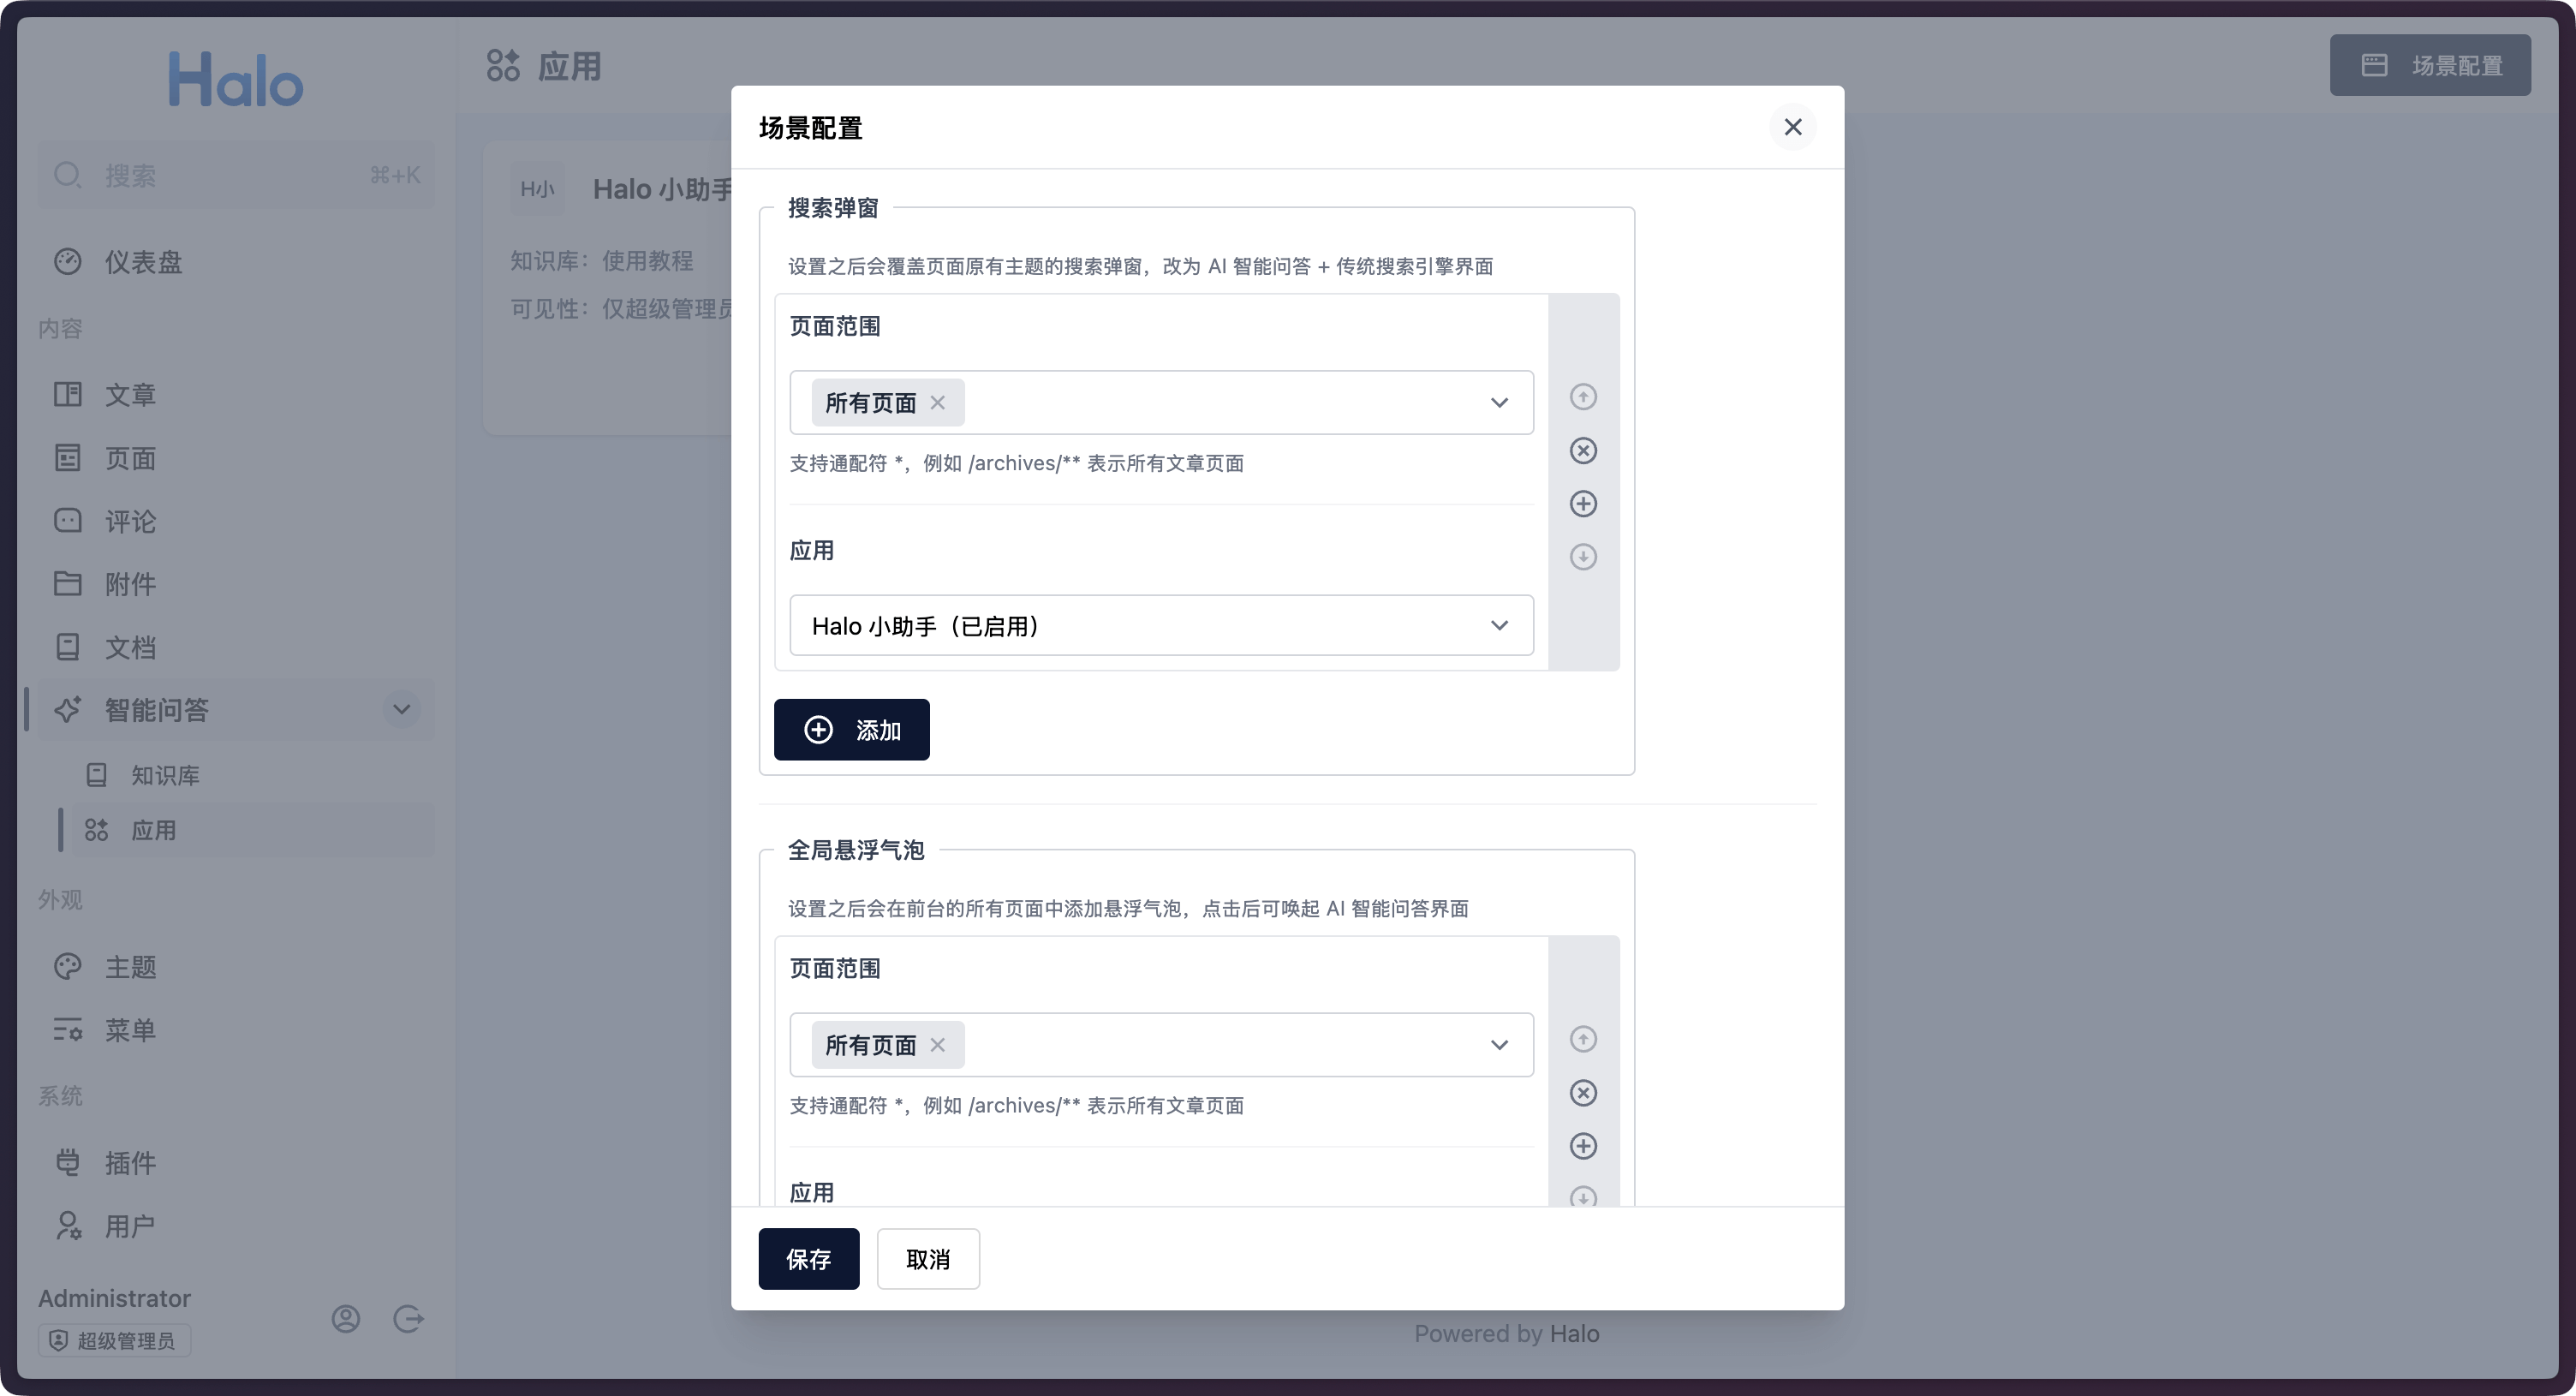Remove 所有页面 tag in 搜索弹窗
This screenshot has width=2576, height=1396.
[x=937, y=402]
